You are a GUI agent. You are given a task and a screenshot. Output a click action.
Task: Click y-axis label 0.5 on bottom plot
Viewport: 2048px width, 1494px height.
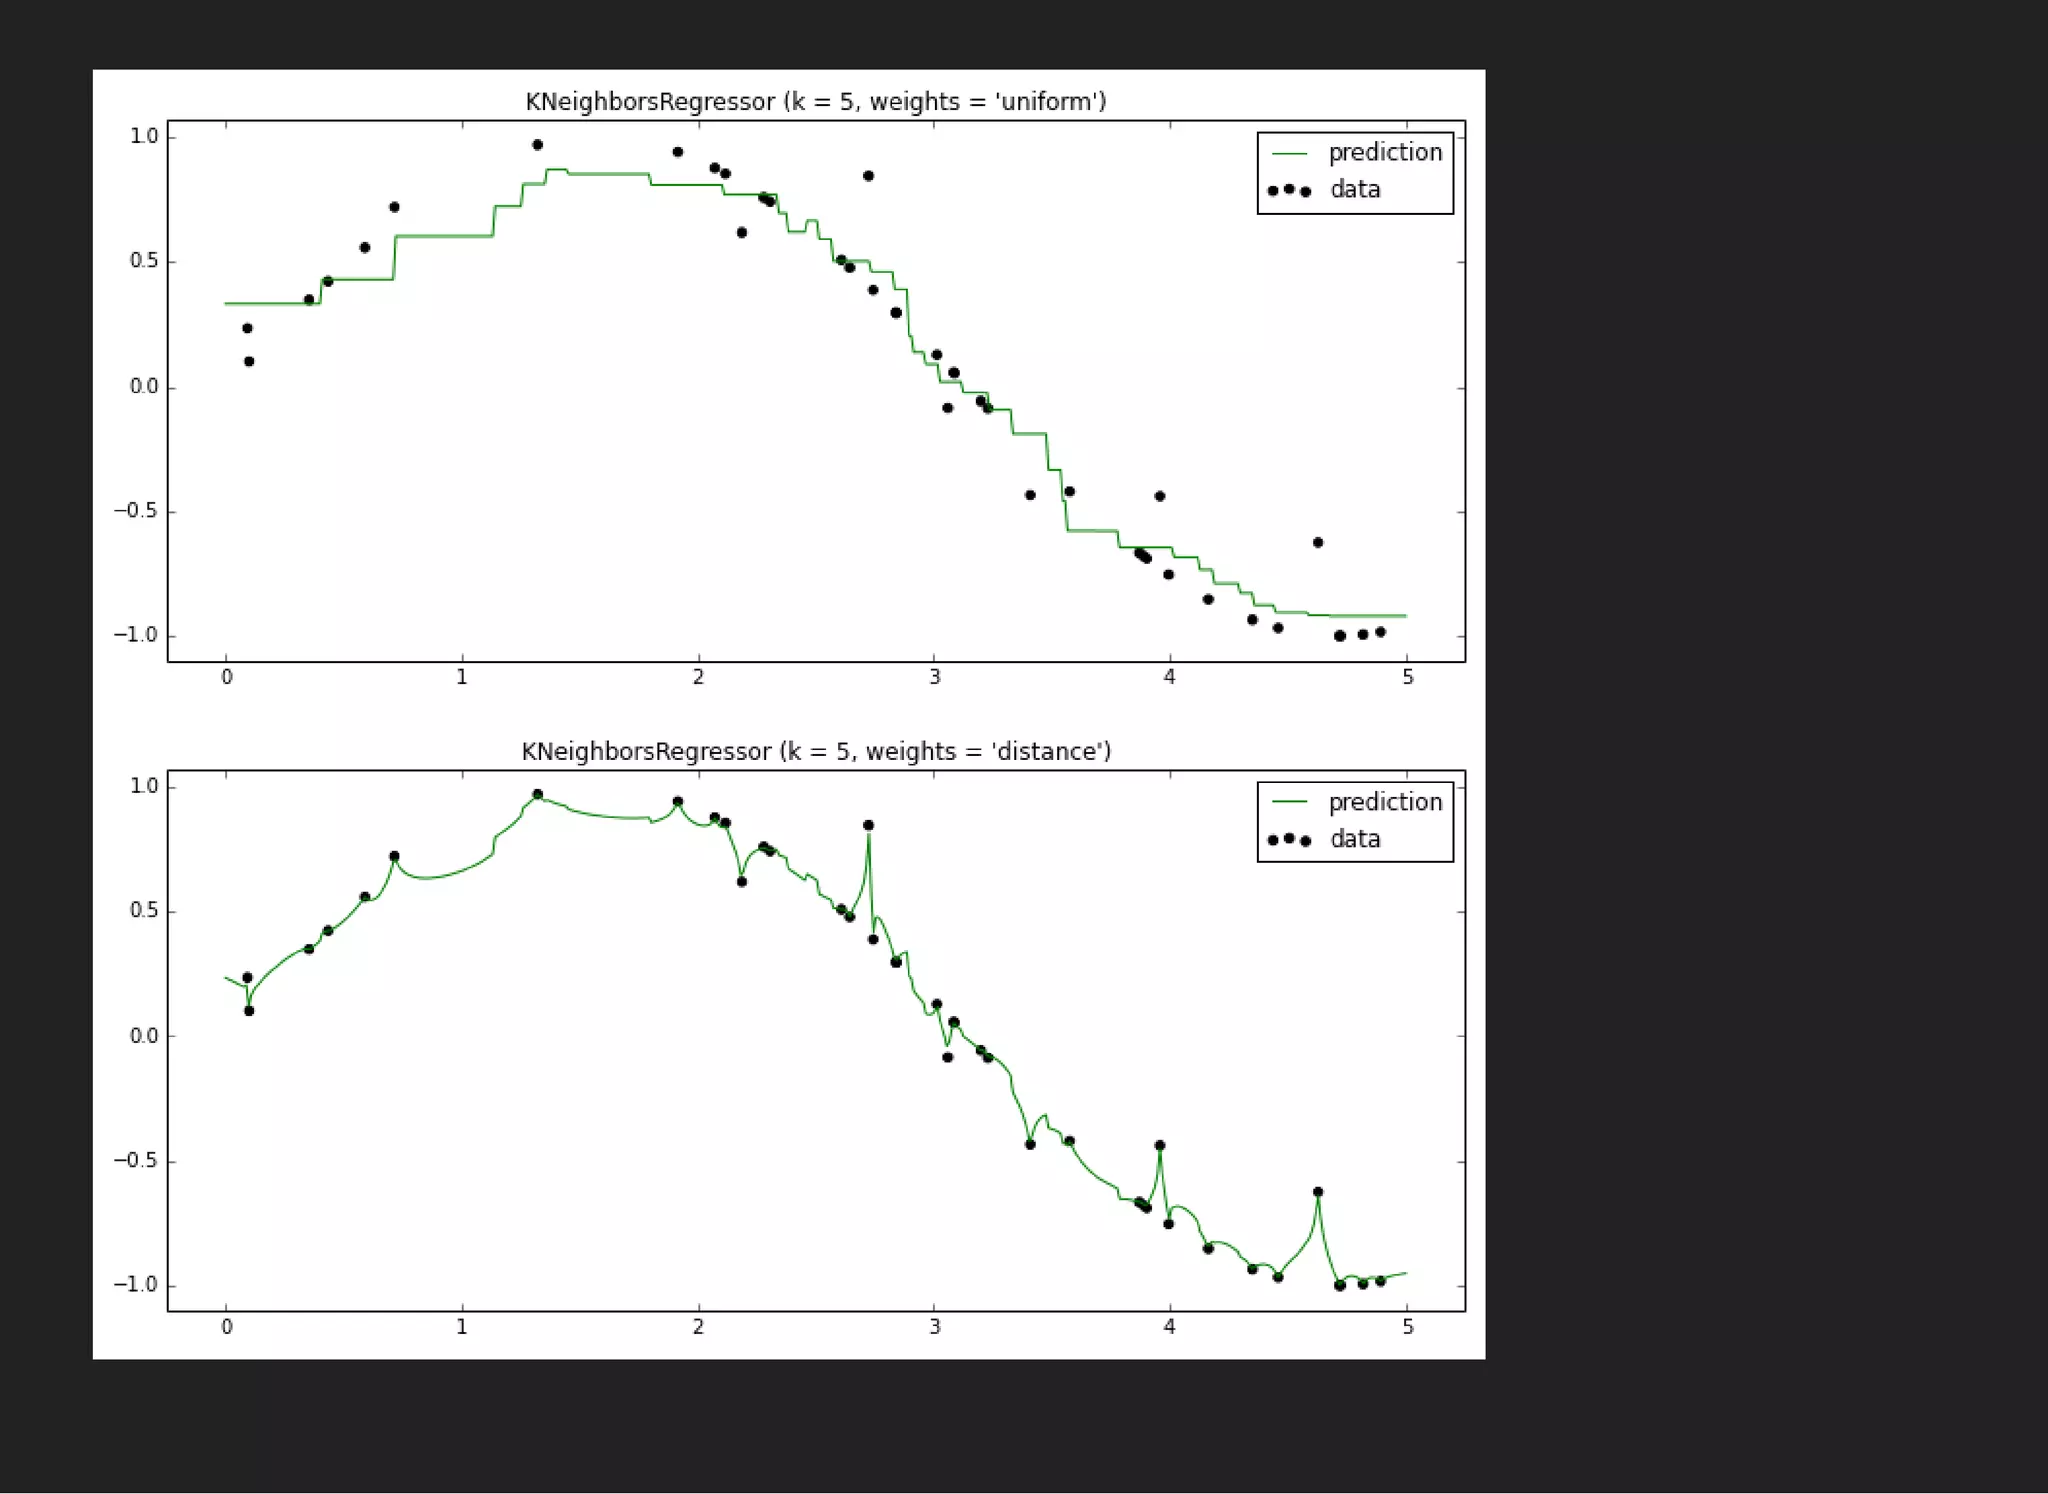pyautogui.click(x=144, y=910)
